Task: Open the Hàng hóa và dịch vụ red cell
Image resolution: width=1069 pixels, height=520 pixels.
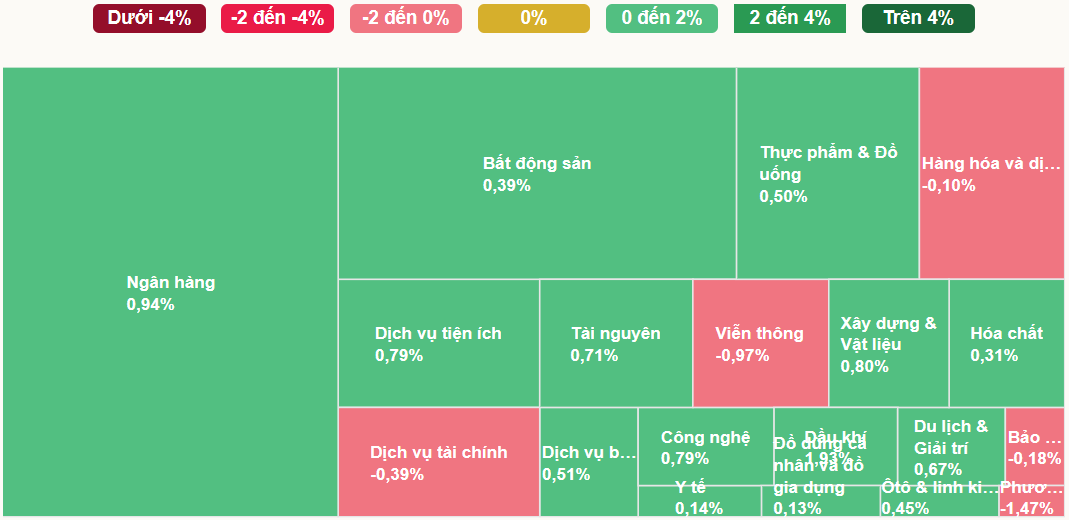Action: pos(991,173)
